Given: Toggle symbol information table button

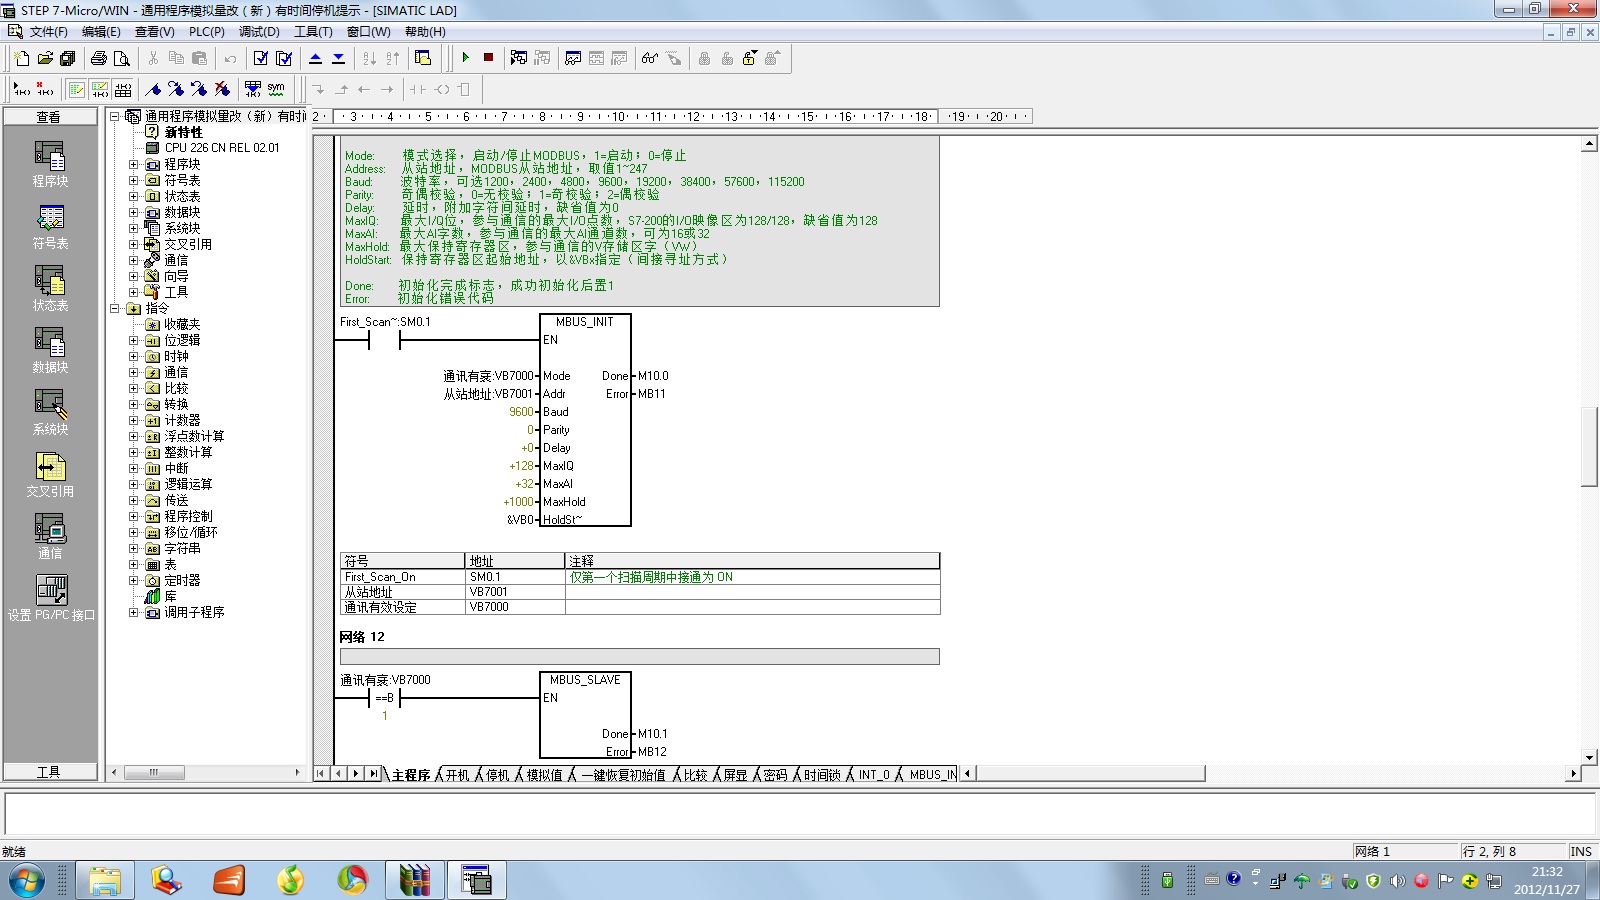Looking at the screenshot, I should [123, 89].
